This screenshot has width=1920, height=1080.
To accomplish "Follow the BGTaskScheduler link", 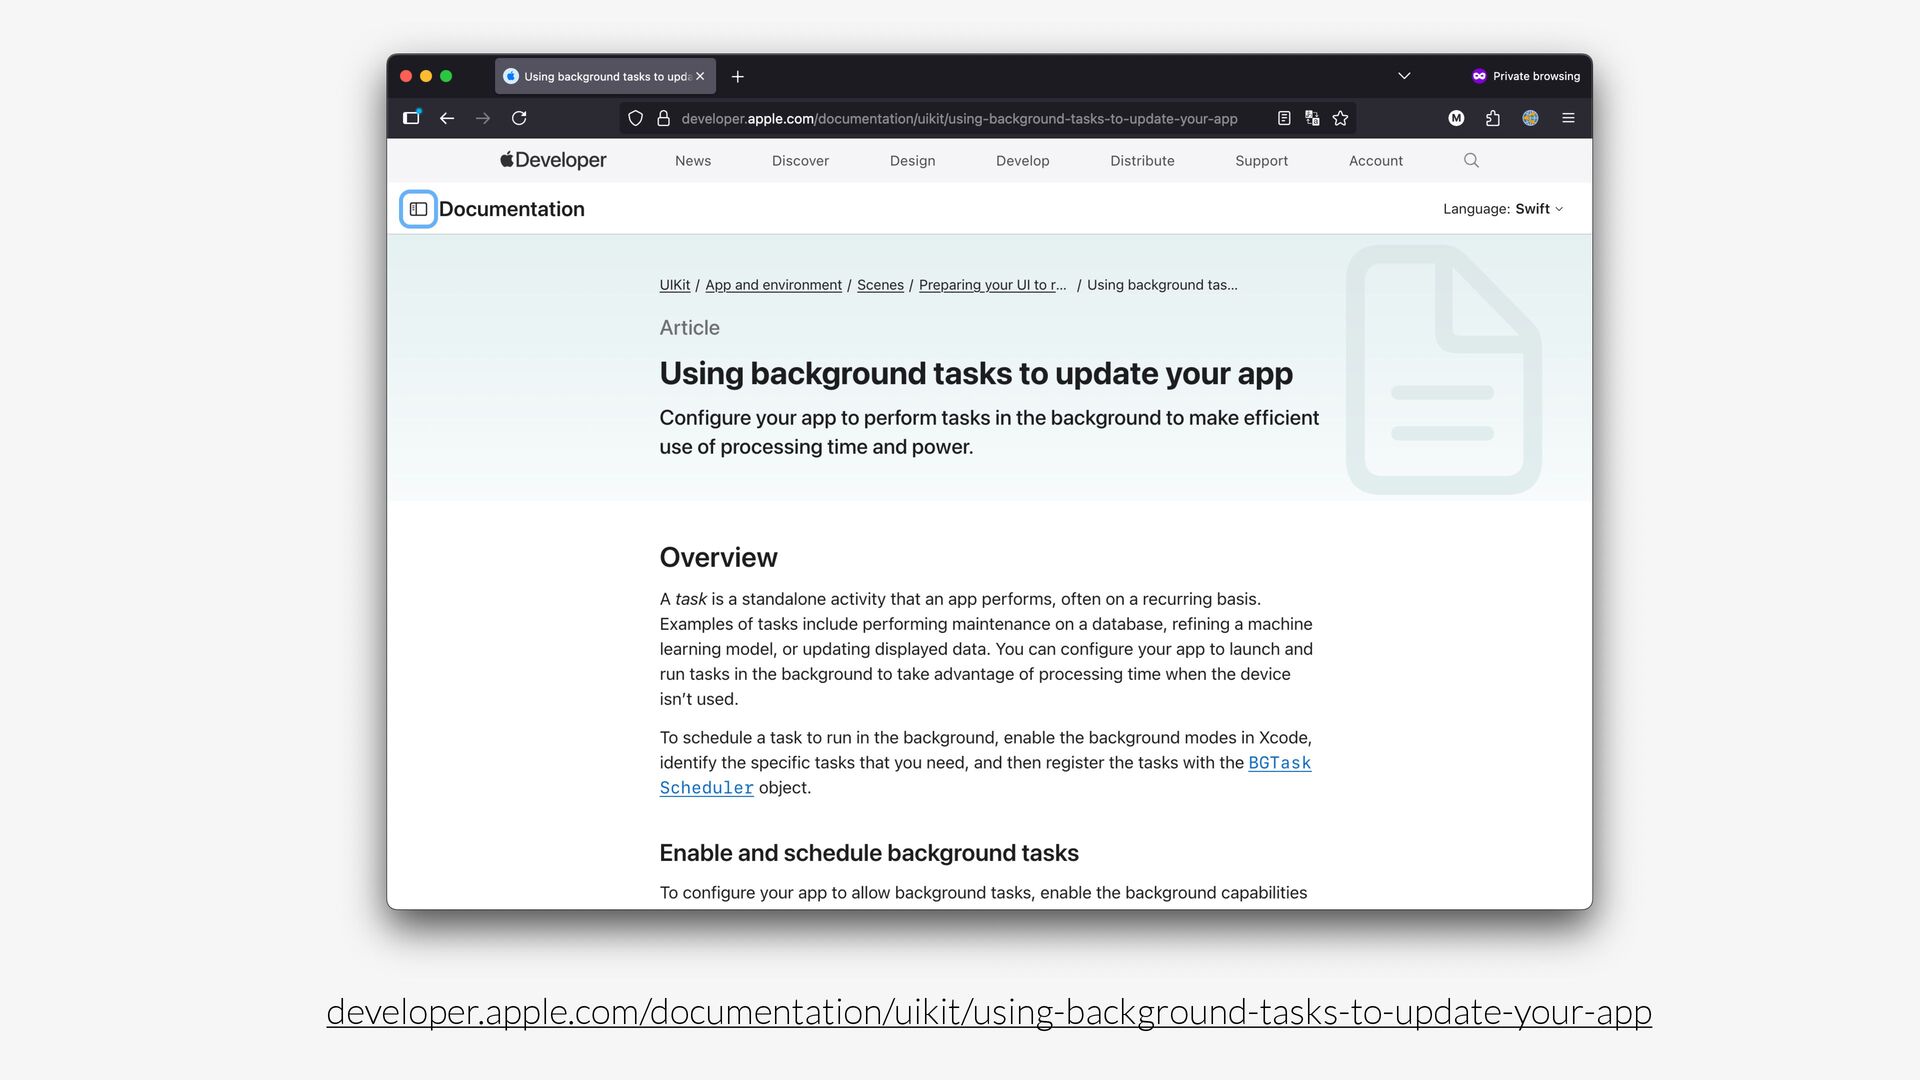I will [1279, 763].
